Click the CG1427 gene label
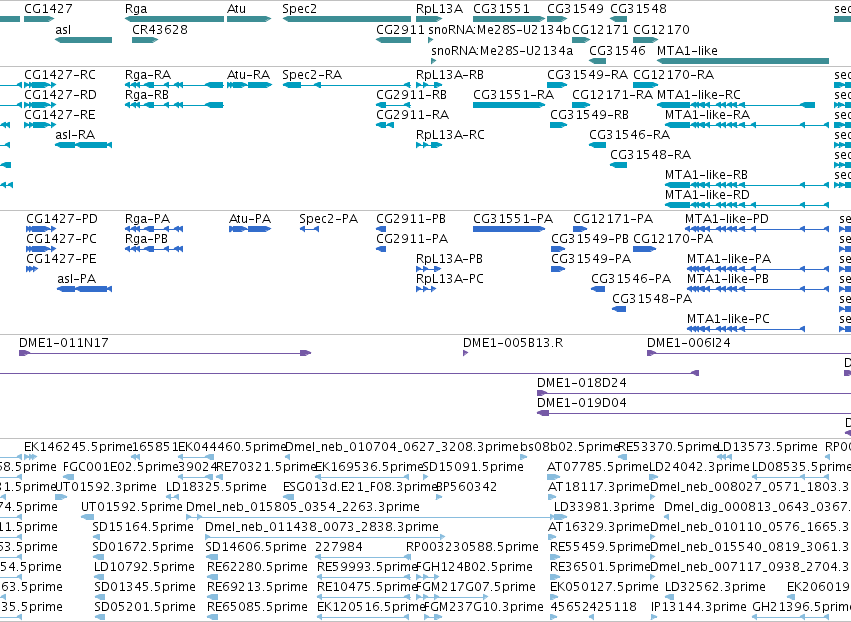This screenshot has width=851, height=622. (x=48, y=9)
